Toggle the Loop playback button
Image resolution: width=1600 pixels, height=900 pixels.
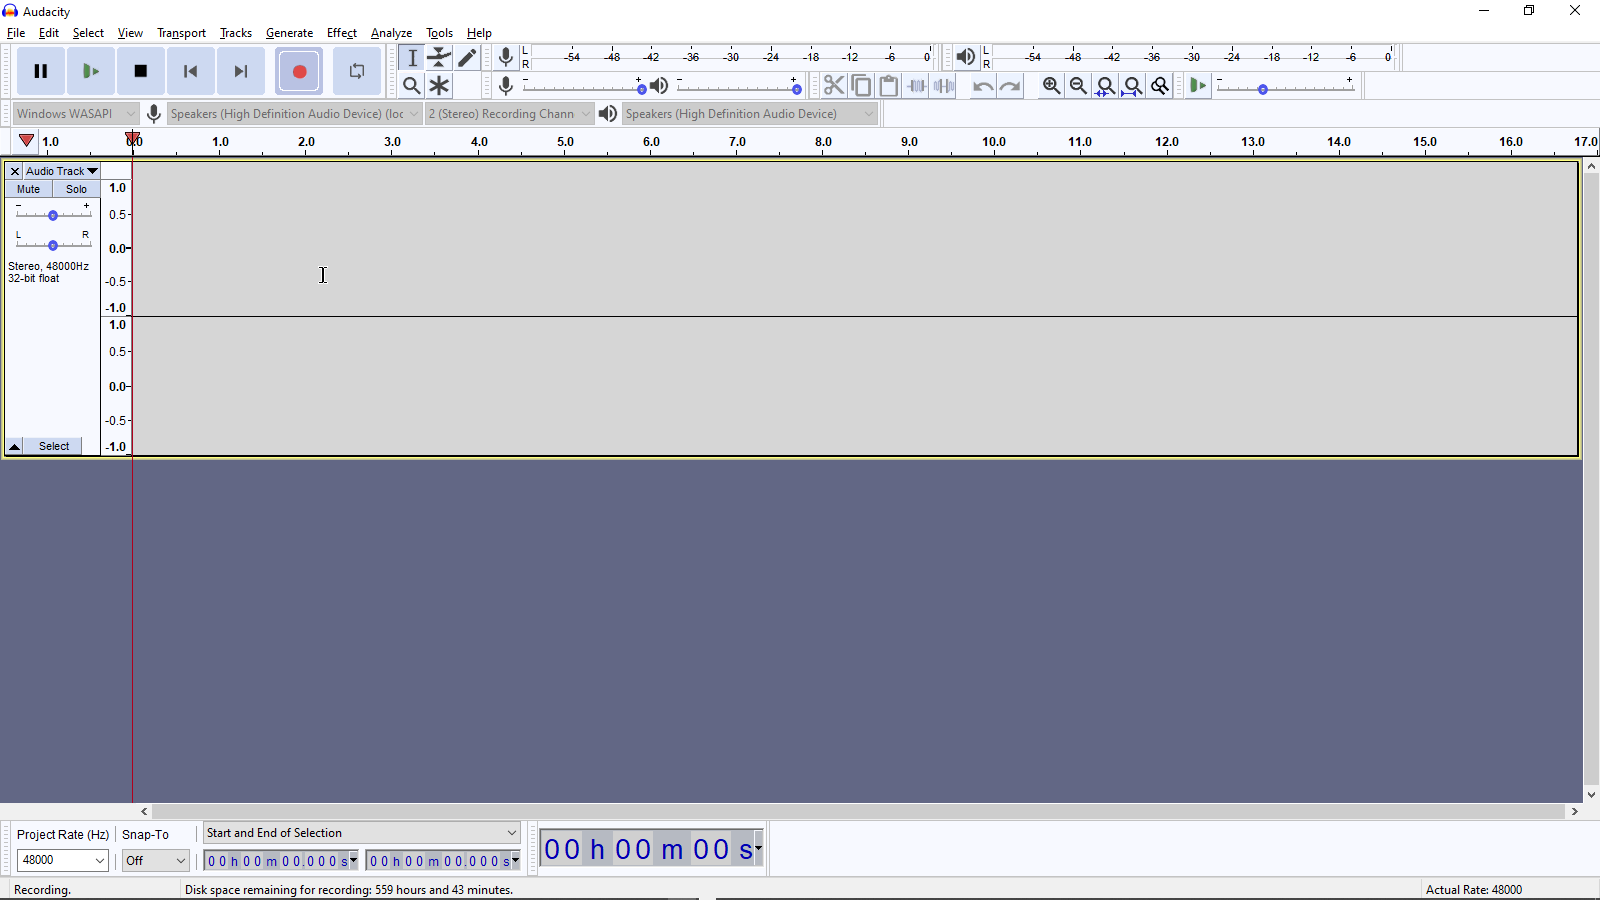pos(357,71)
